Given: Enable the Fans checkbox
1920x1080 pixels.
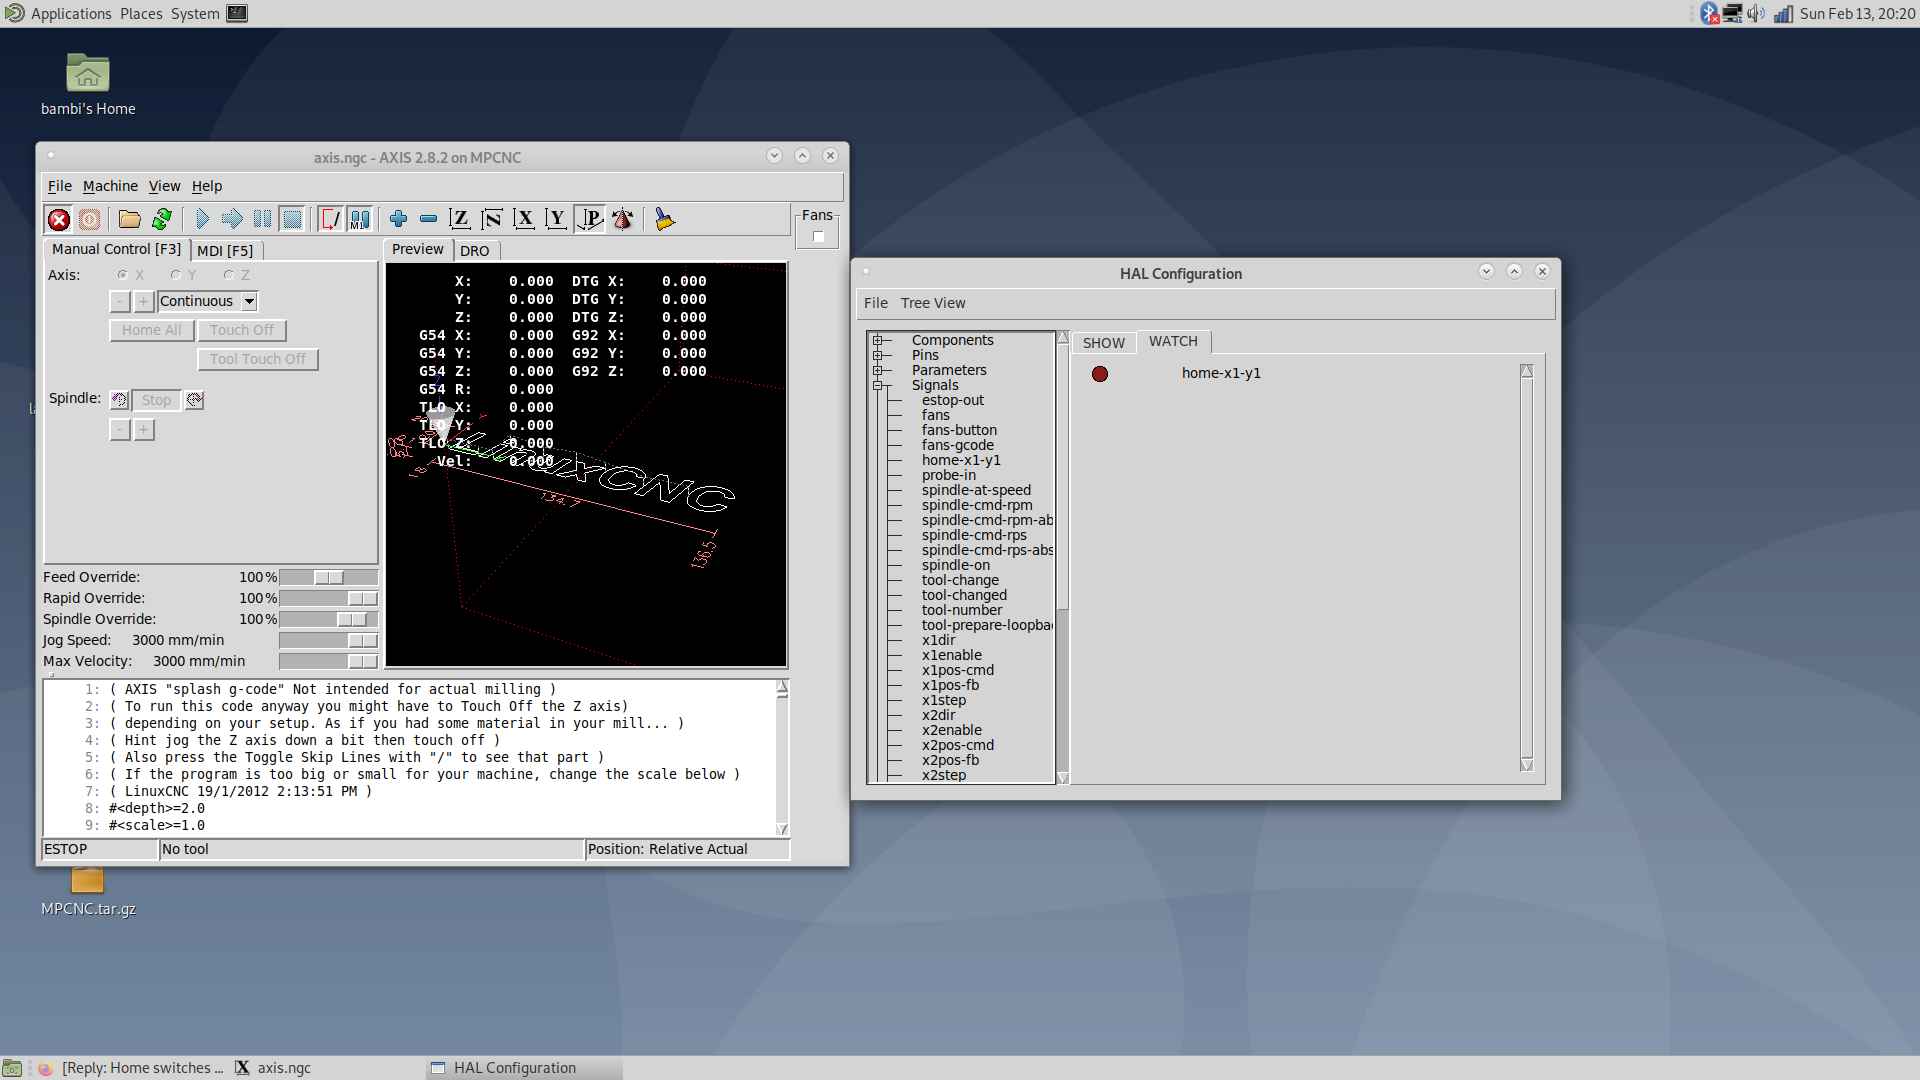Looking at the screenshot, I should coord(818,237).
